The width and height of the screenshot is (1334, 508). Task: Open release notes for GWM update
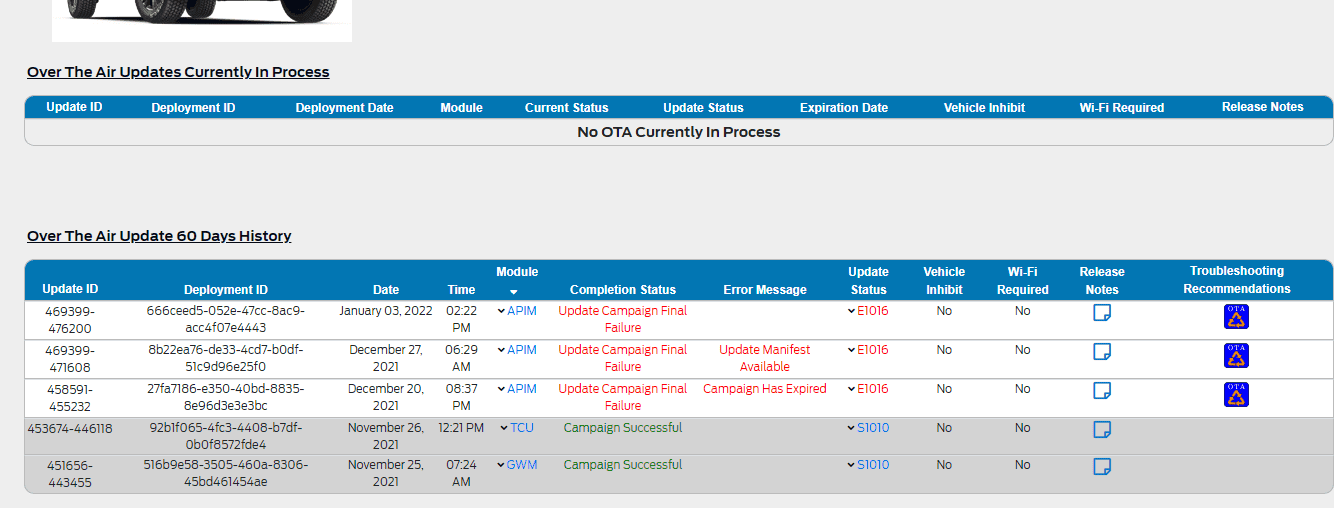[1102, 466]
